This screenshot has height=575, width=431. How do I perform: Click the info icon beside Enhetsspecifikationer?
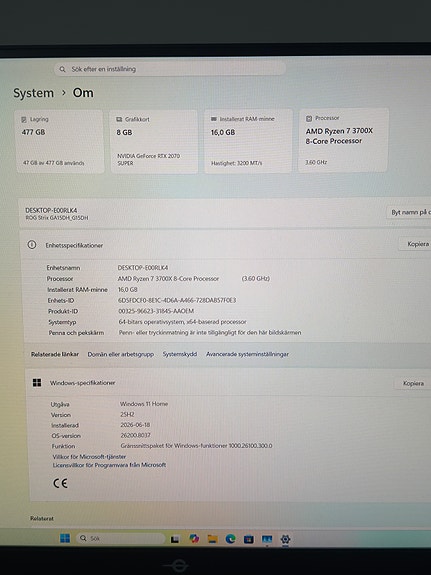point(32,245)
